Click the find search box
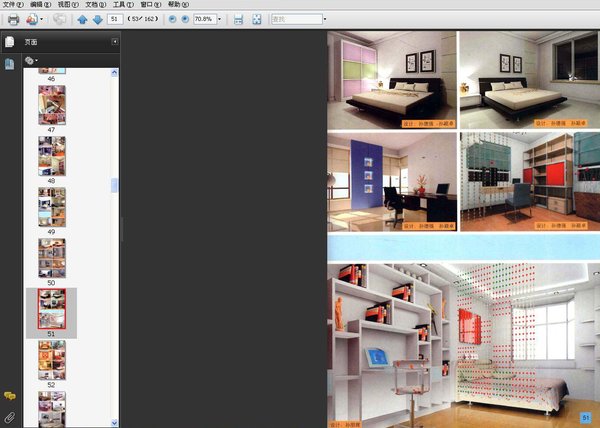This screenshot has width=600, height=428. 297,19
